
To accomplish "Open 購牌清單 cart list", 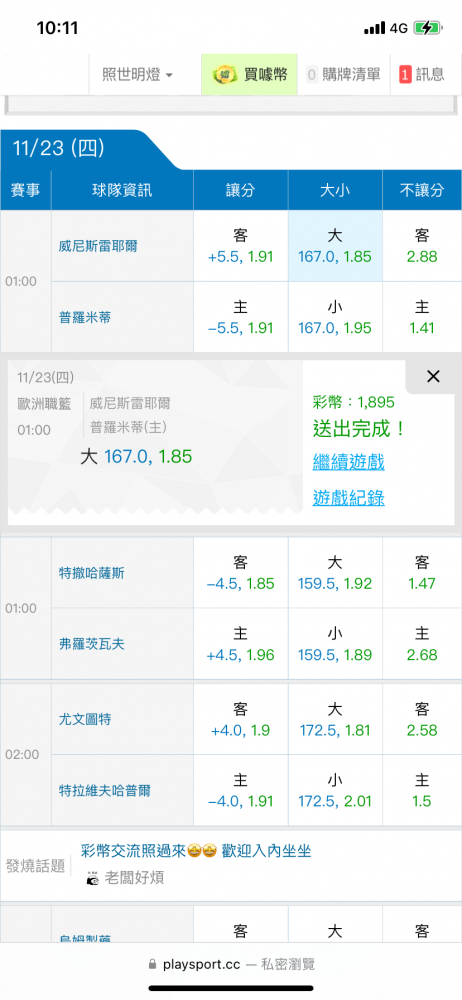I will [x=343, y=75].
